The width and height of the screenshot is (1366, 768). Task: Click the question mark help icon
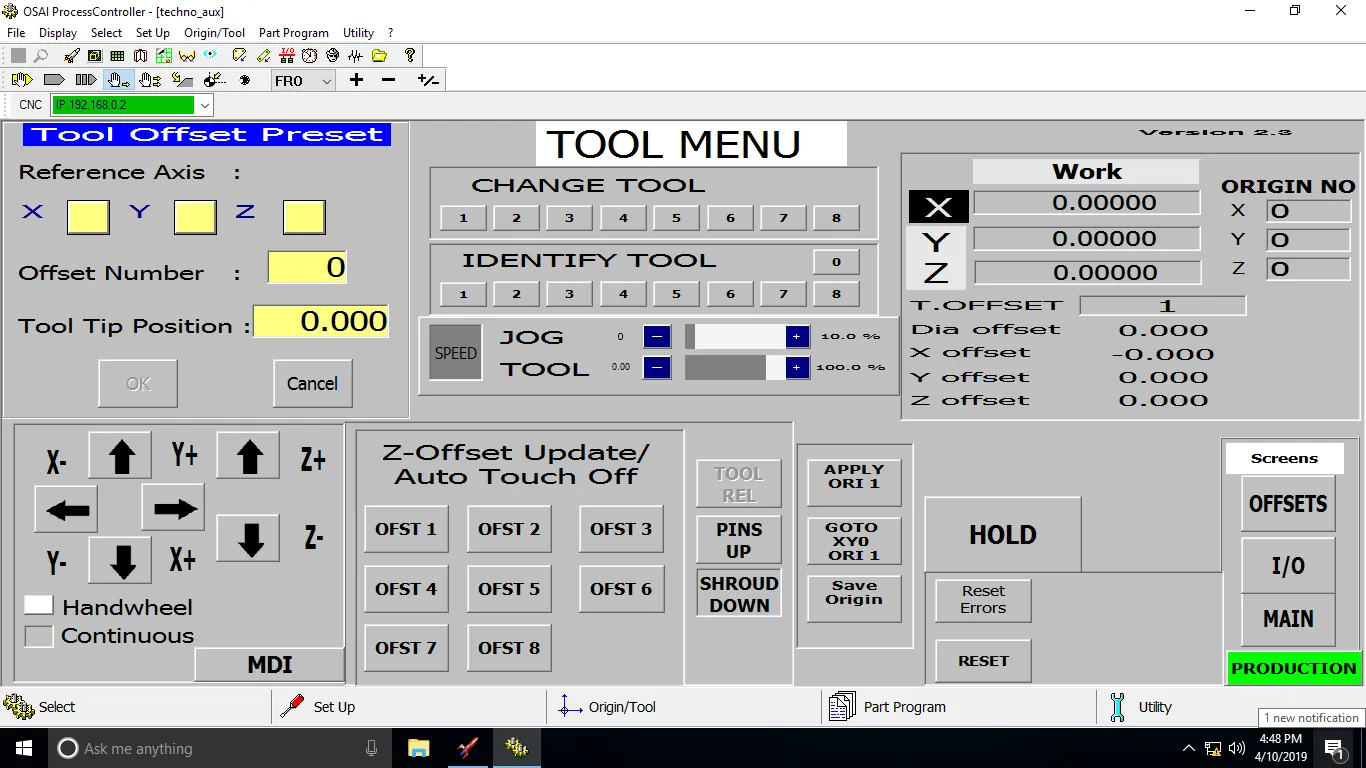click(x=409, y=56)
